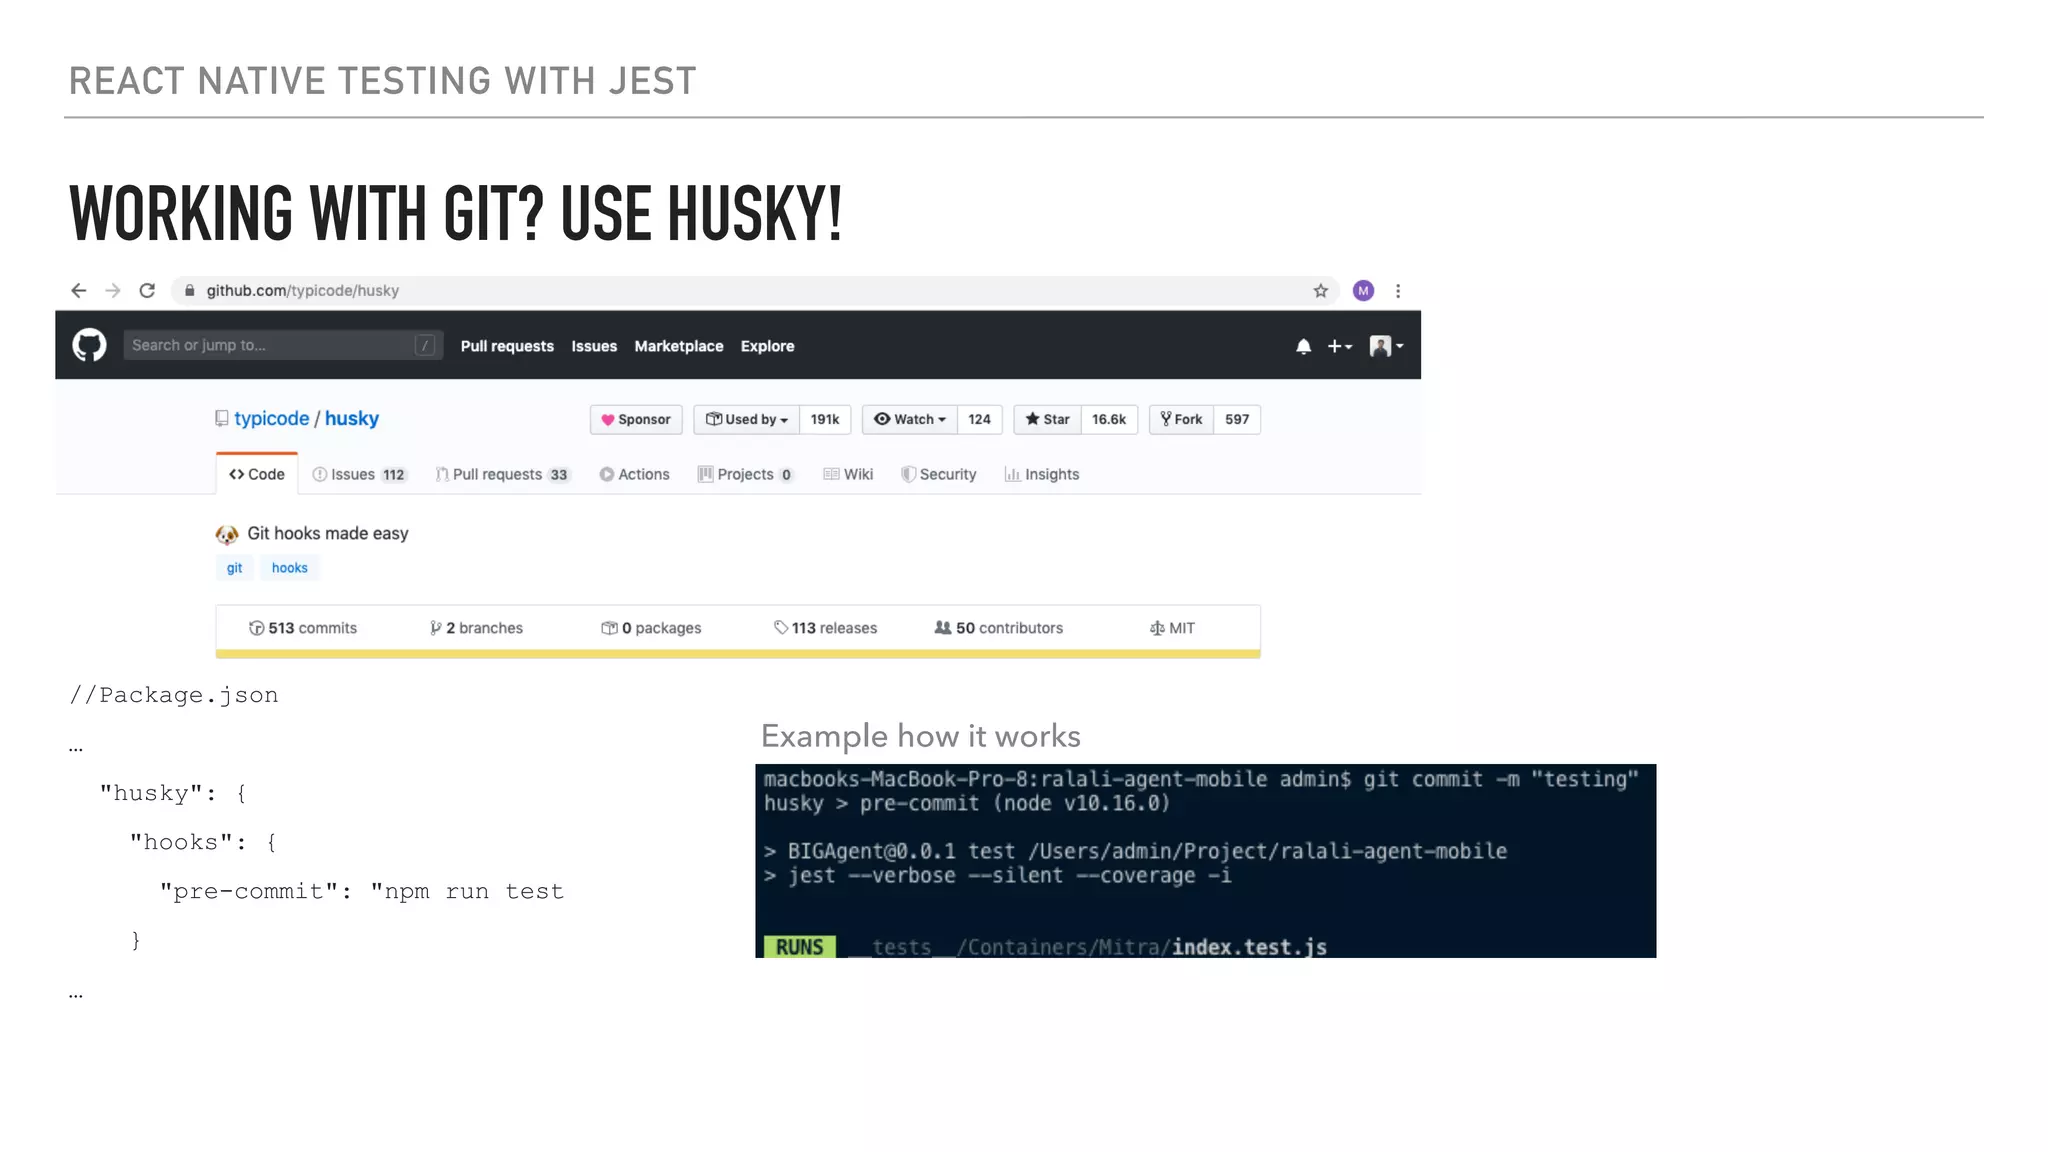Expand the Watch dropdown
The width and height of the screenshot is (2048, 1152).
tap(910, 420)
